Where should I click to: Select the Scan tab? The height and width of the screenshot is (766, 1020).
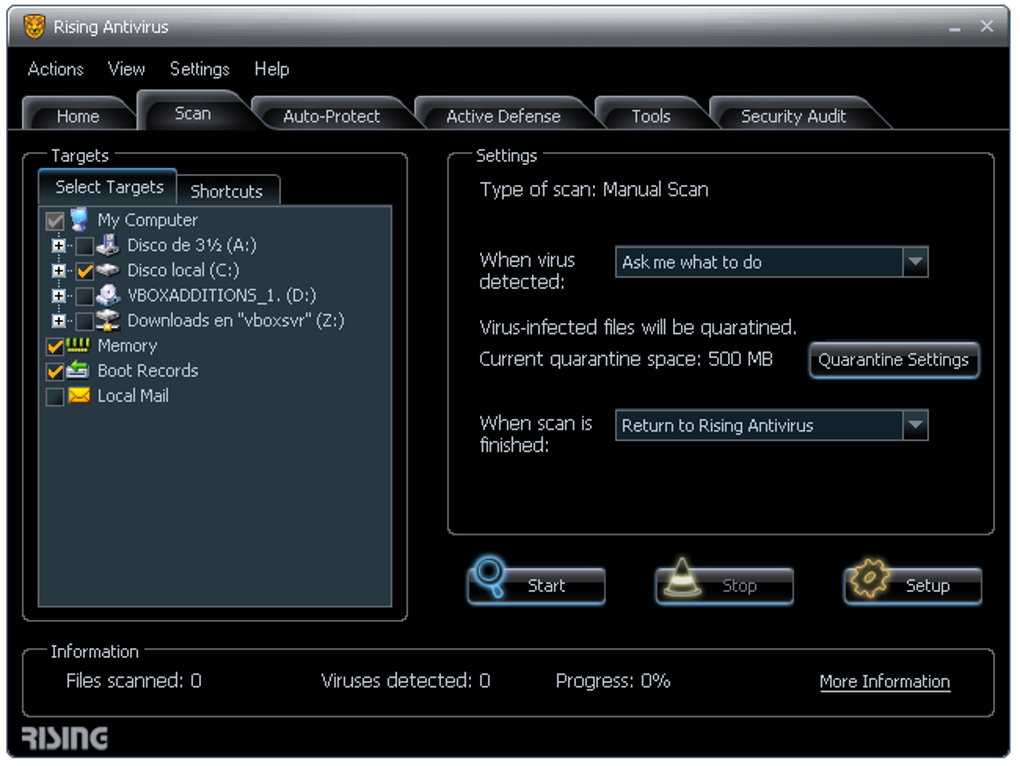(193, 113)
